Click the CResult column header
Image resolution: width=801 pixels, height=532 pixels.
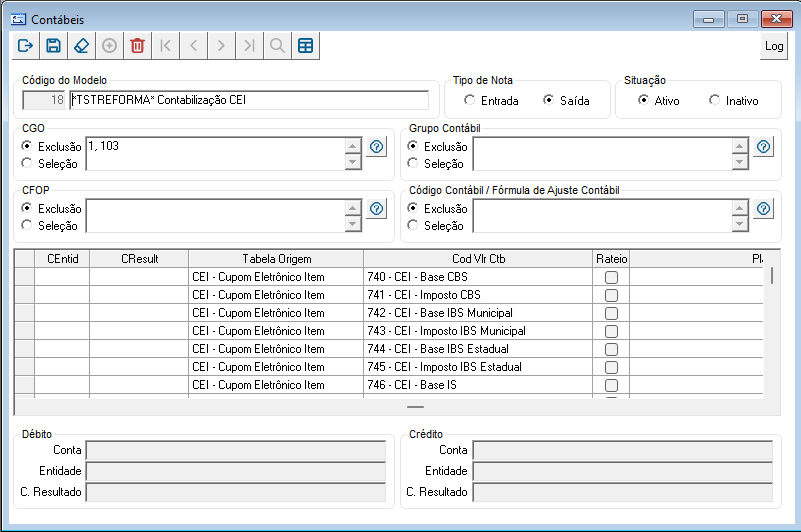pyautogui.click(x=139, y=259)
